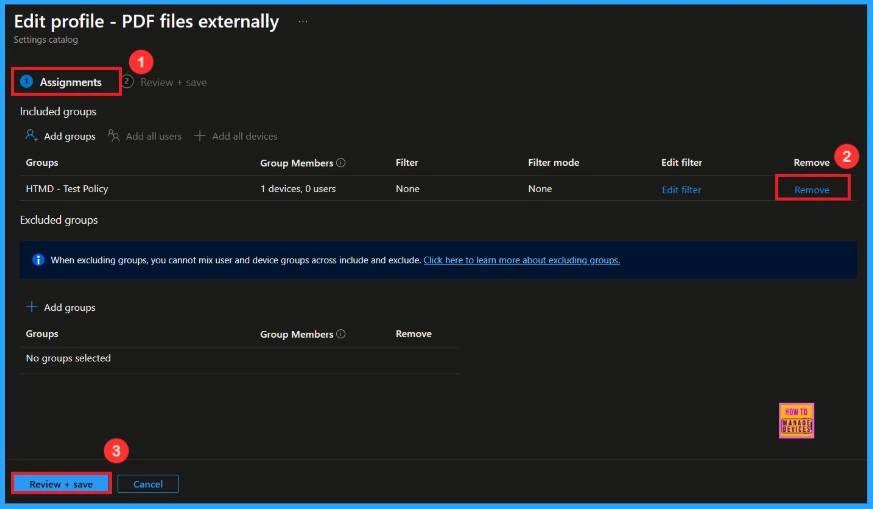Image resolution: width=873 pixels, height=509 pixels.
Task: Add groups under Excluded groups
Action: [x=60, y=307]
